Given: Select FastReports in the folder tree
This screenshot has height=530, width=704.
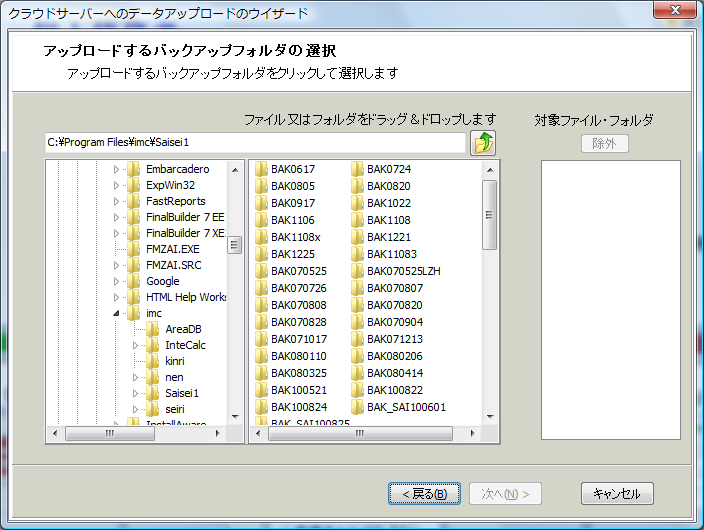Looking at the screenshot, I should point(176,201).
